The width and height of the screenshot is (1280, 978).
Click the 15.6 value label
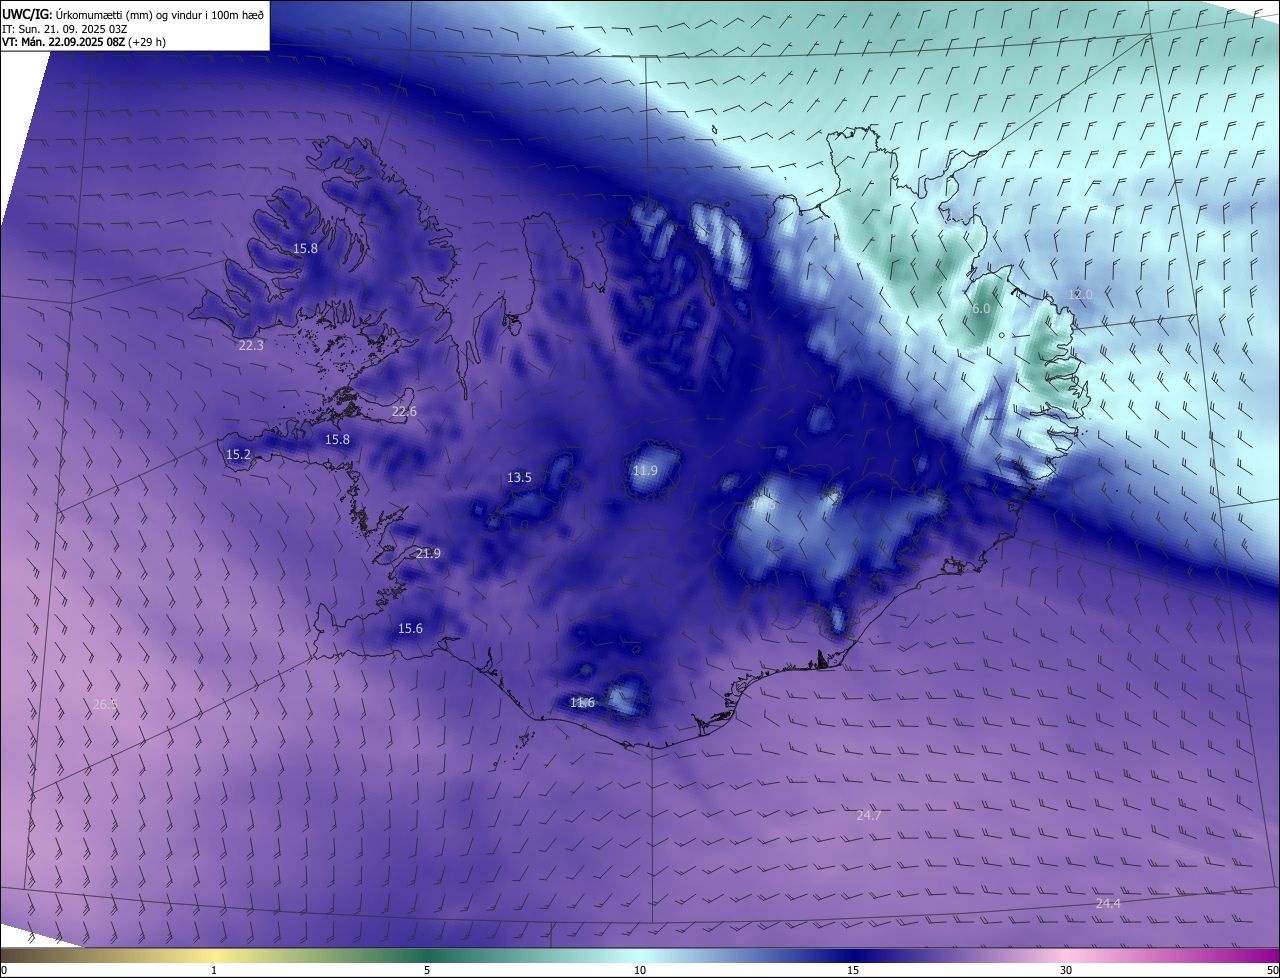(410, 628)
